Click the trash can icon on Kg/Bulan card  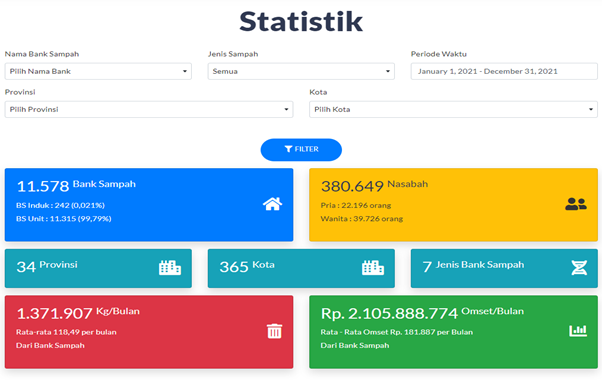tap(275, 331)
